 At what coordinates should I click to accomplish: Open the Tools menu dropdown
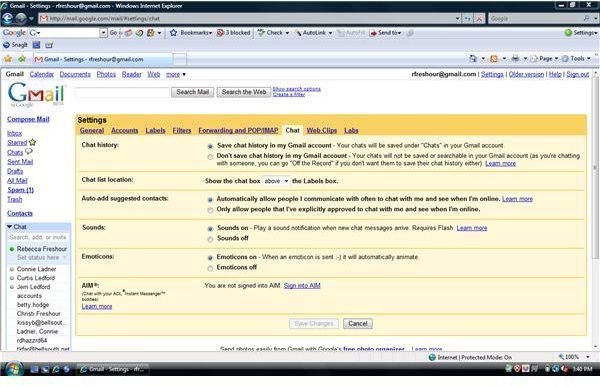576,59
